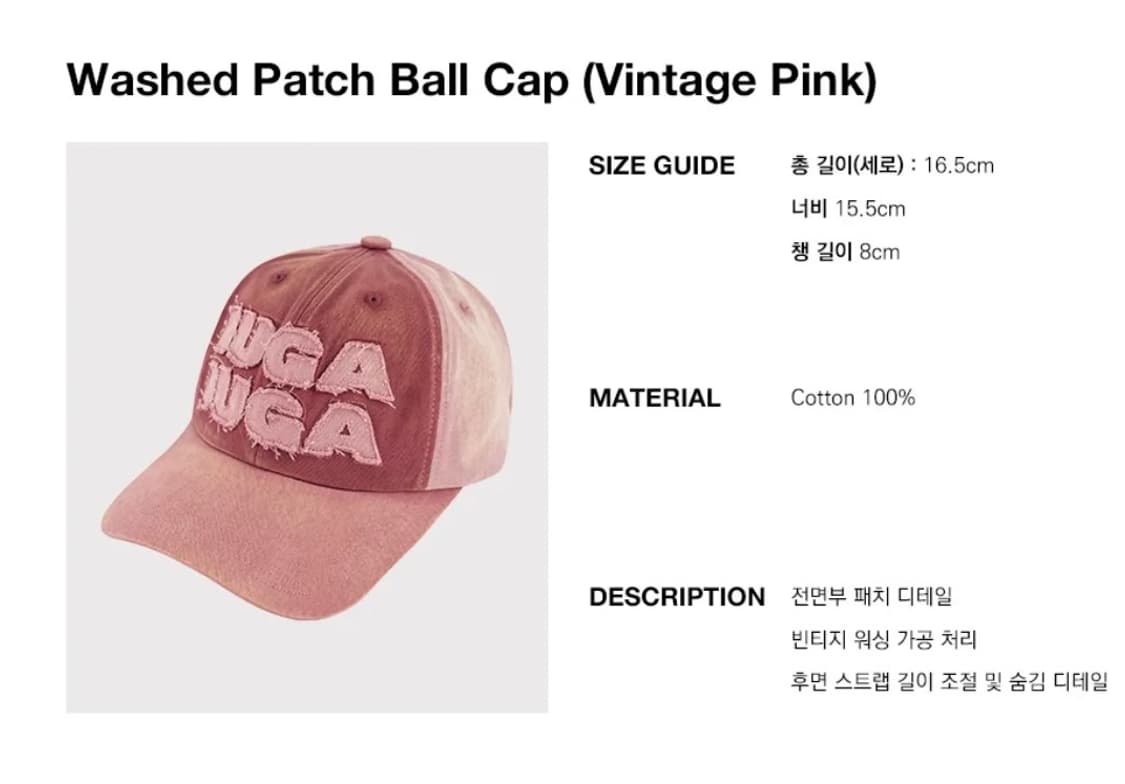This screenshot has height=784, width=1125.
Task: Click "(Vintage Pink)" in the title
Action: click(x=728, y=81)
